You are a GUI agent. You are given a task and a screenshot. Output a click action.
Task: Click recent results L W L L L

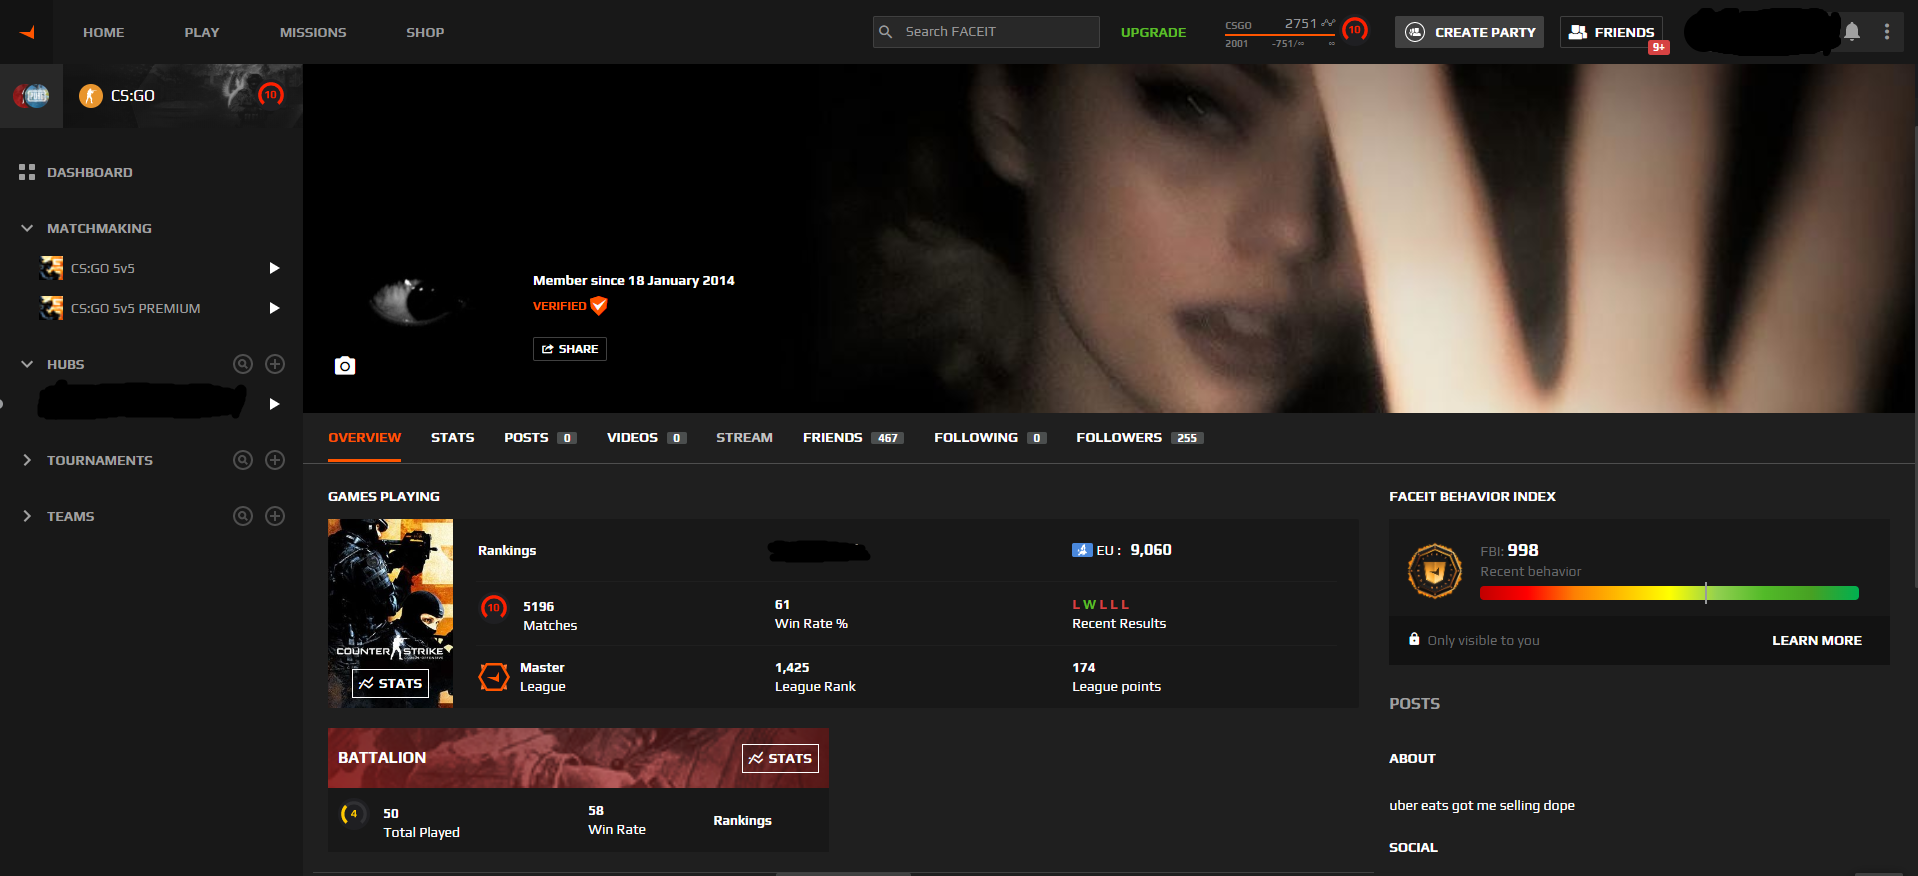point(1101,605)
